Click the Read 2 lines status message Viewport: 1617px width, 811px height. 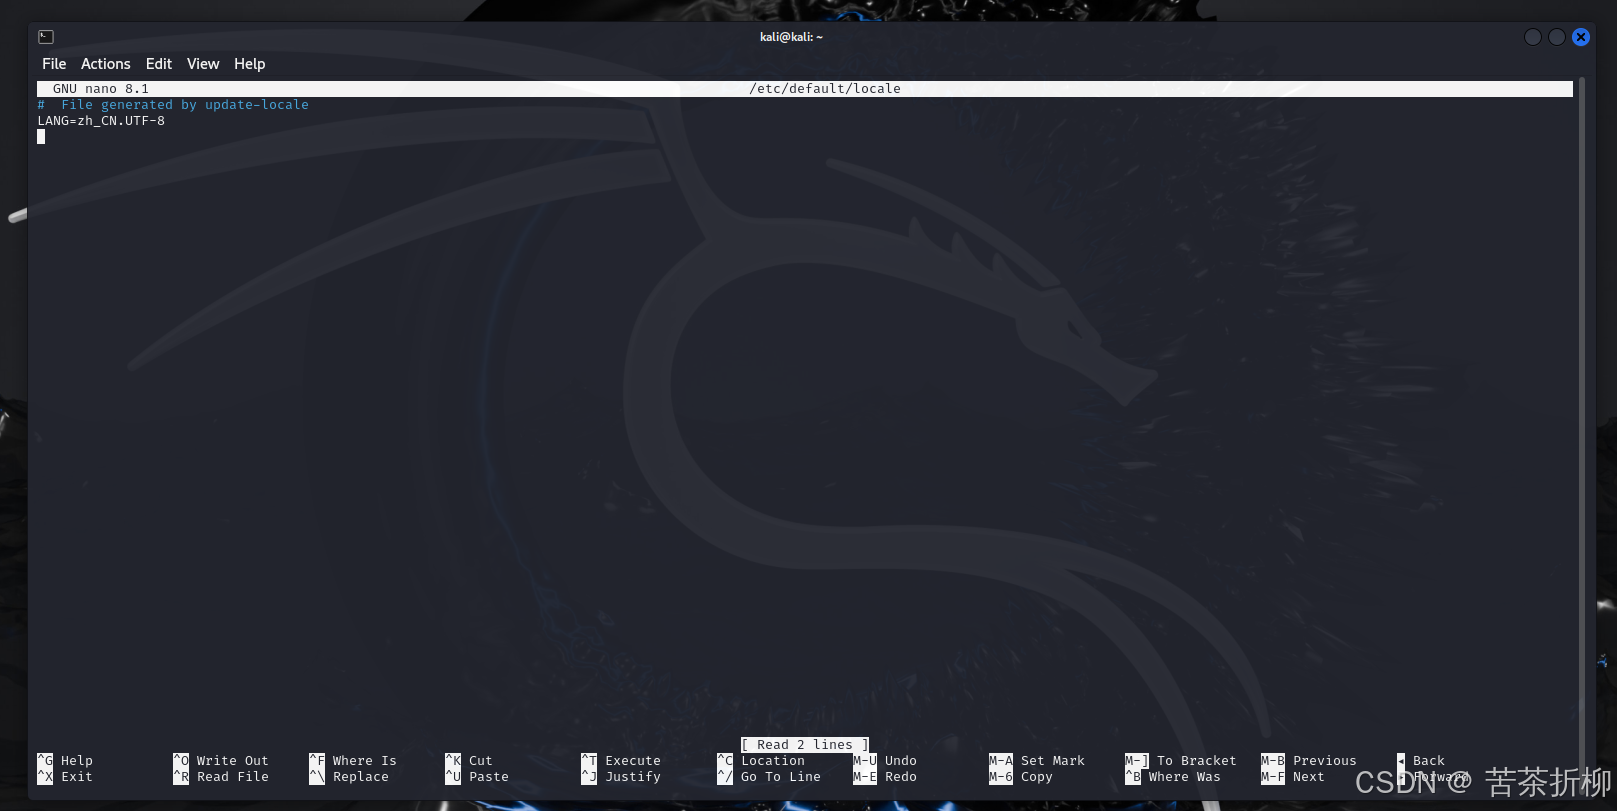tap(805, 745)
